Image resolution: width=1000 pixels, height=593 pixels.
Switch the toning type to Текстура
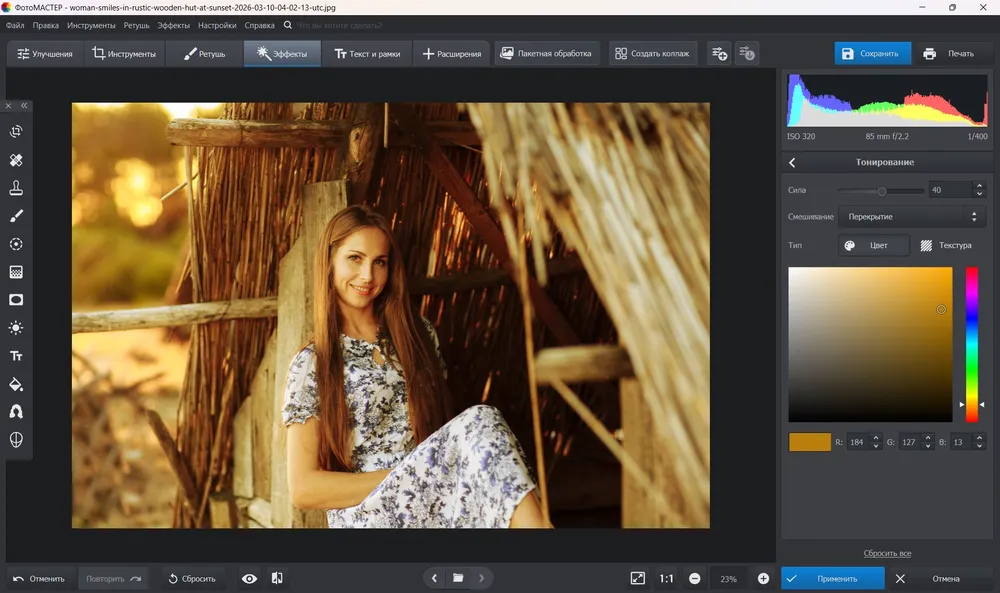tap(946, 245)
